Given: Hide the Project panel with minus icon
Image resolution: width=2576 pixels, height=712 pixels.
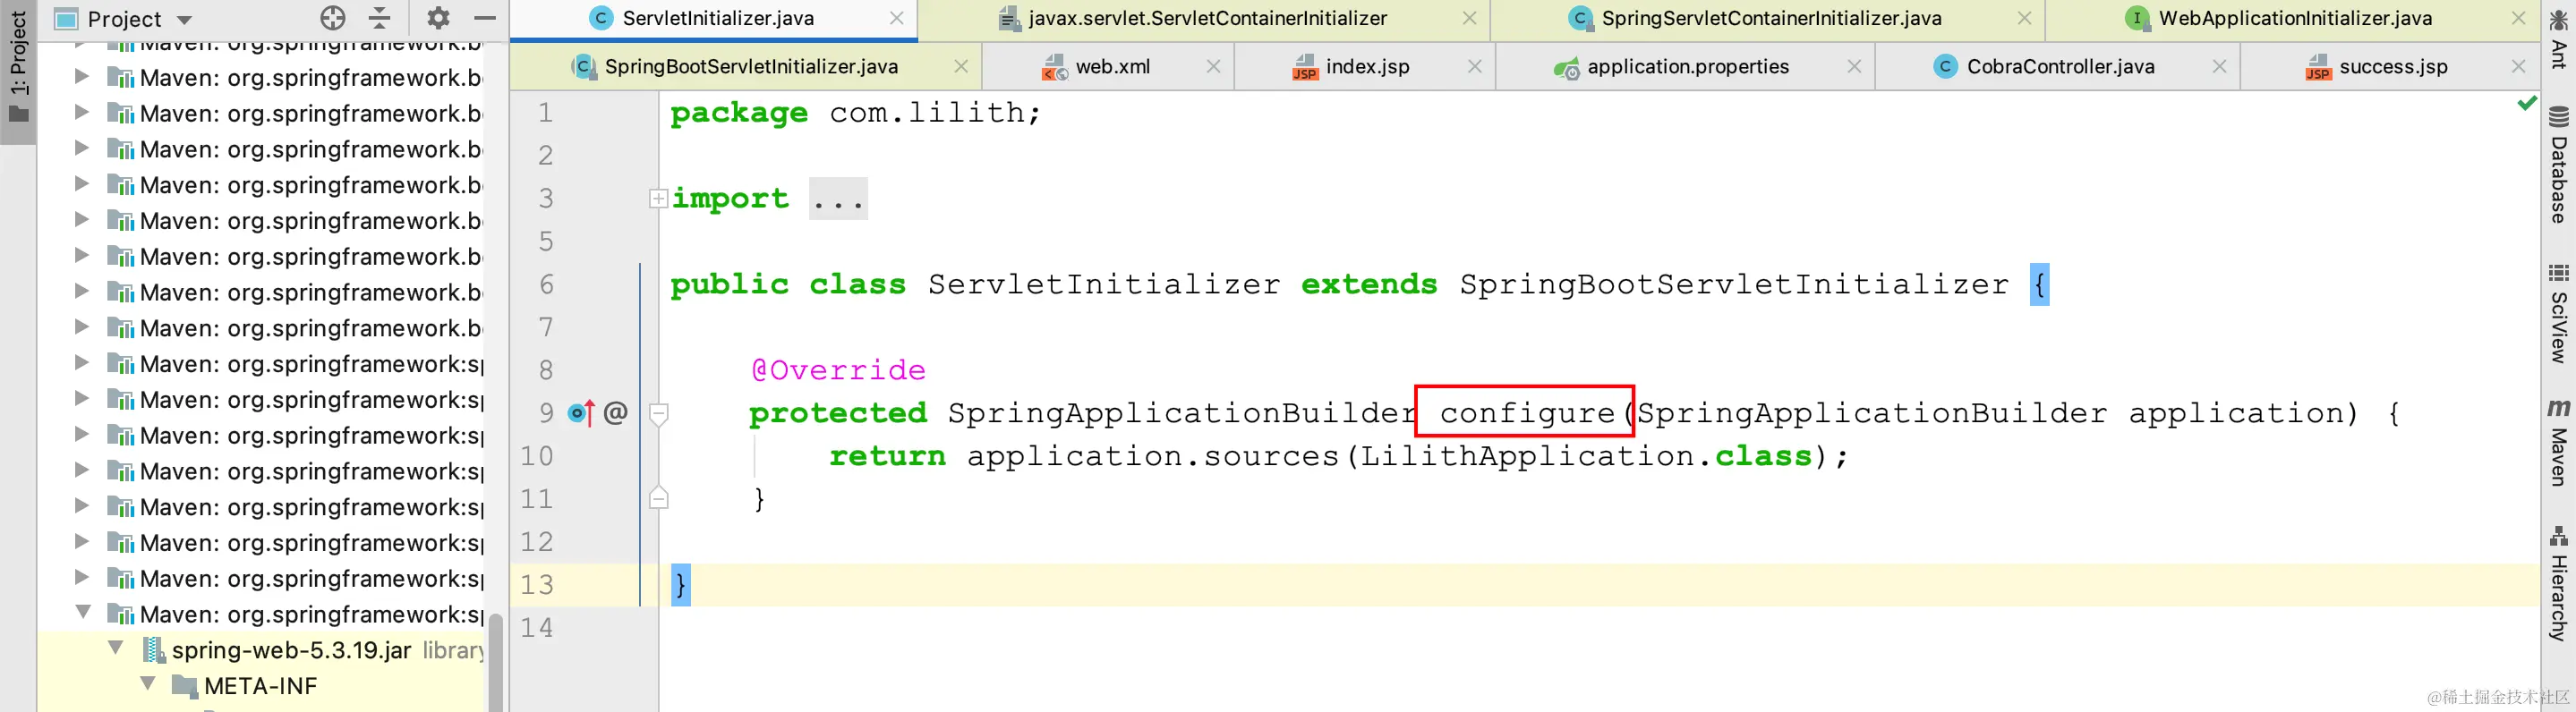Looking at the screenshot, I should coord(485,18).
